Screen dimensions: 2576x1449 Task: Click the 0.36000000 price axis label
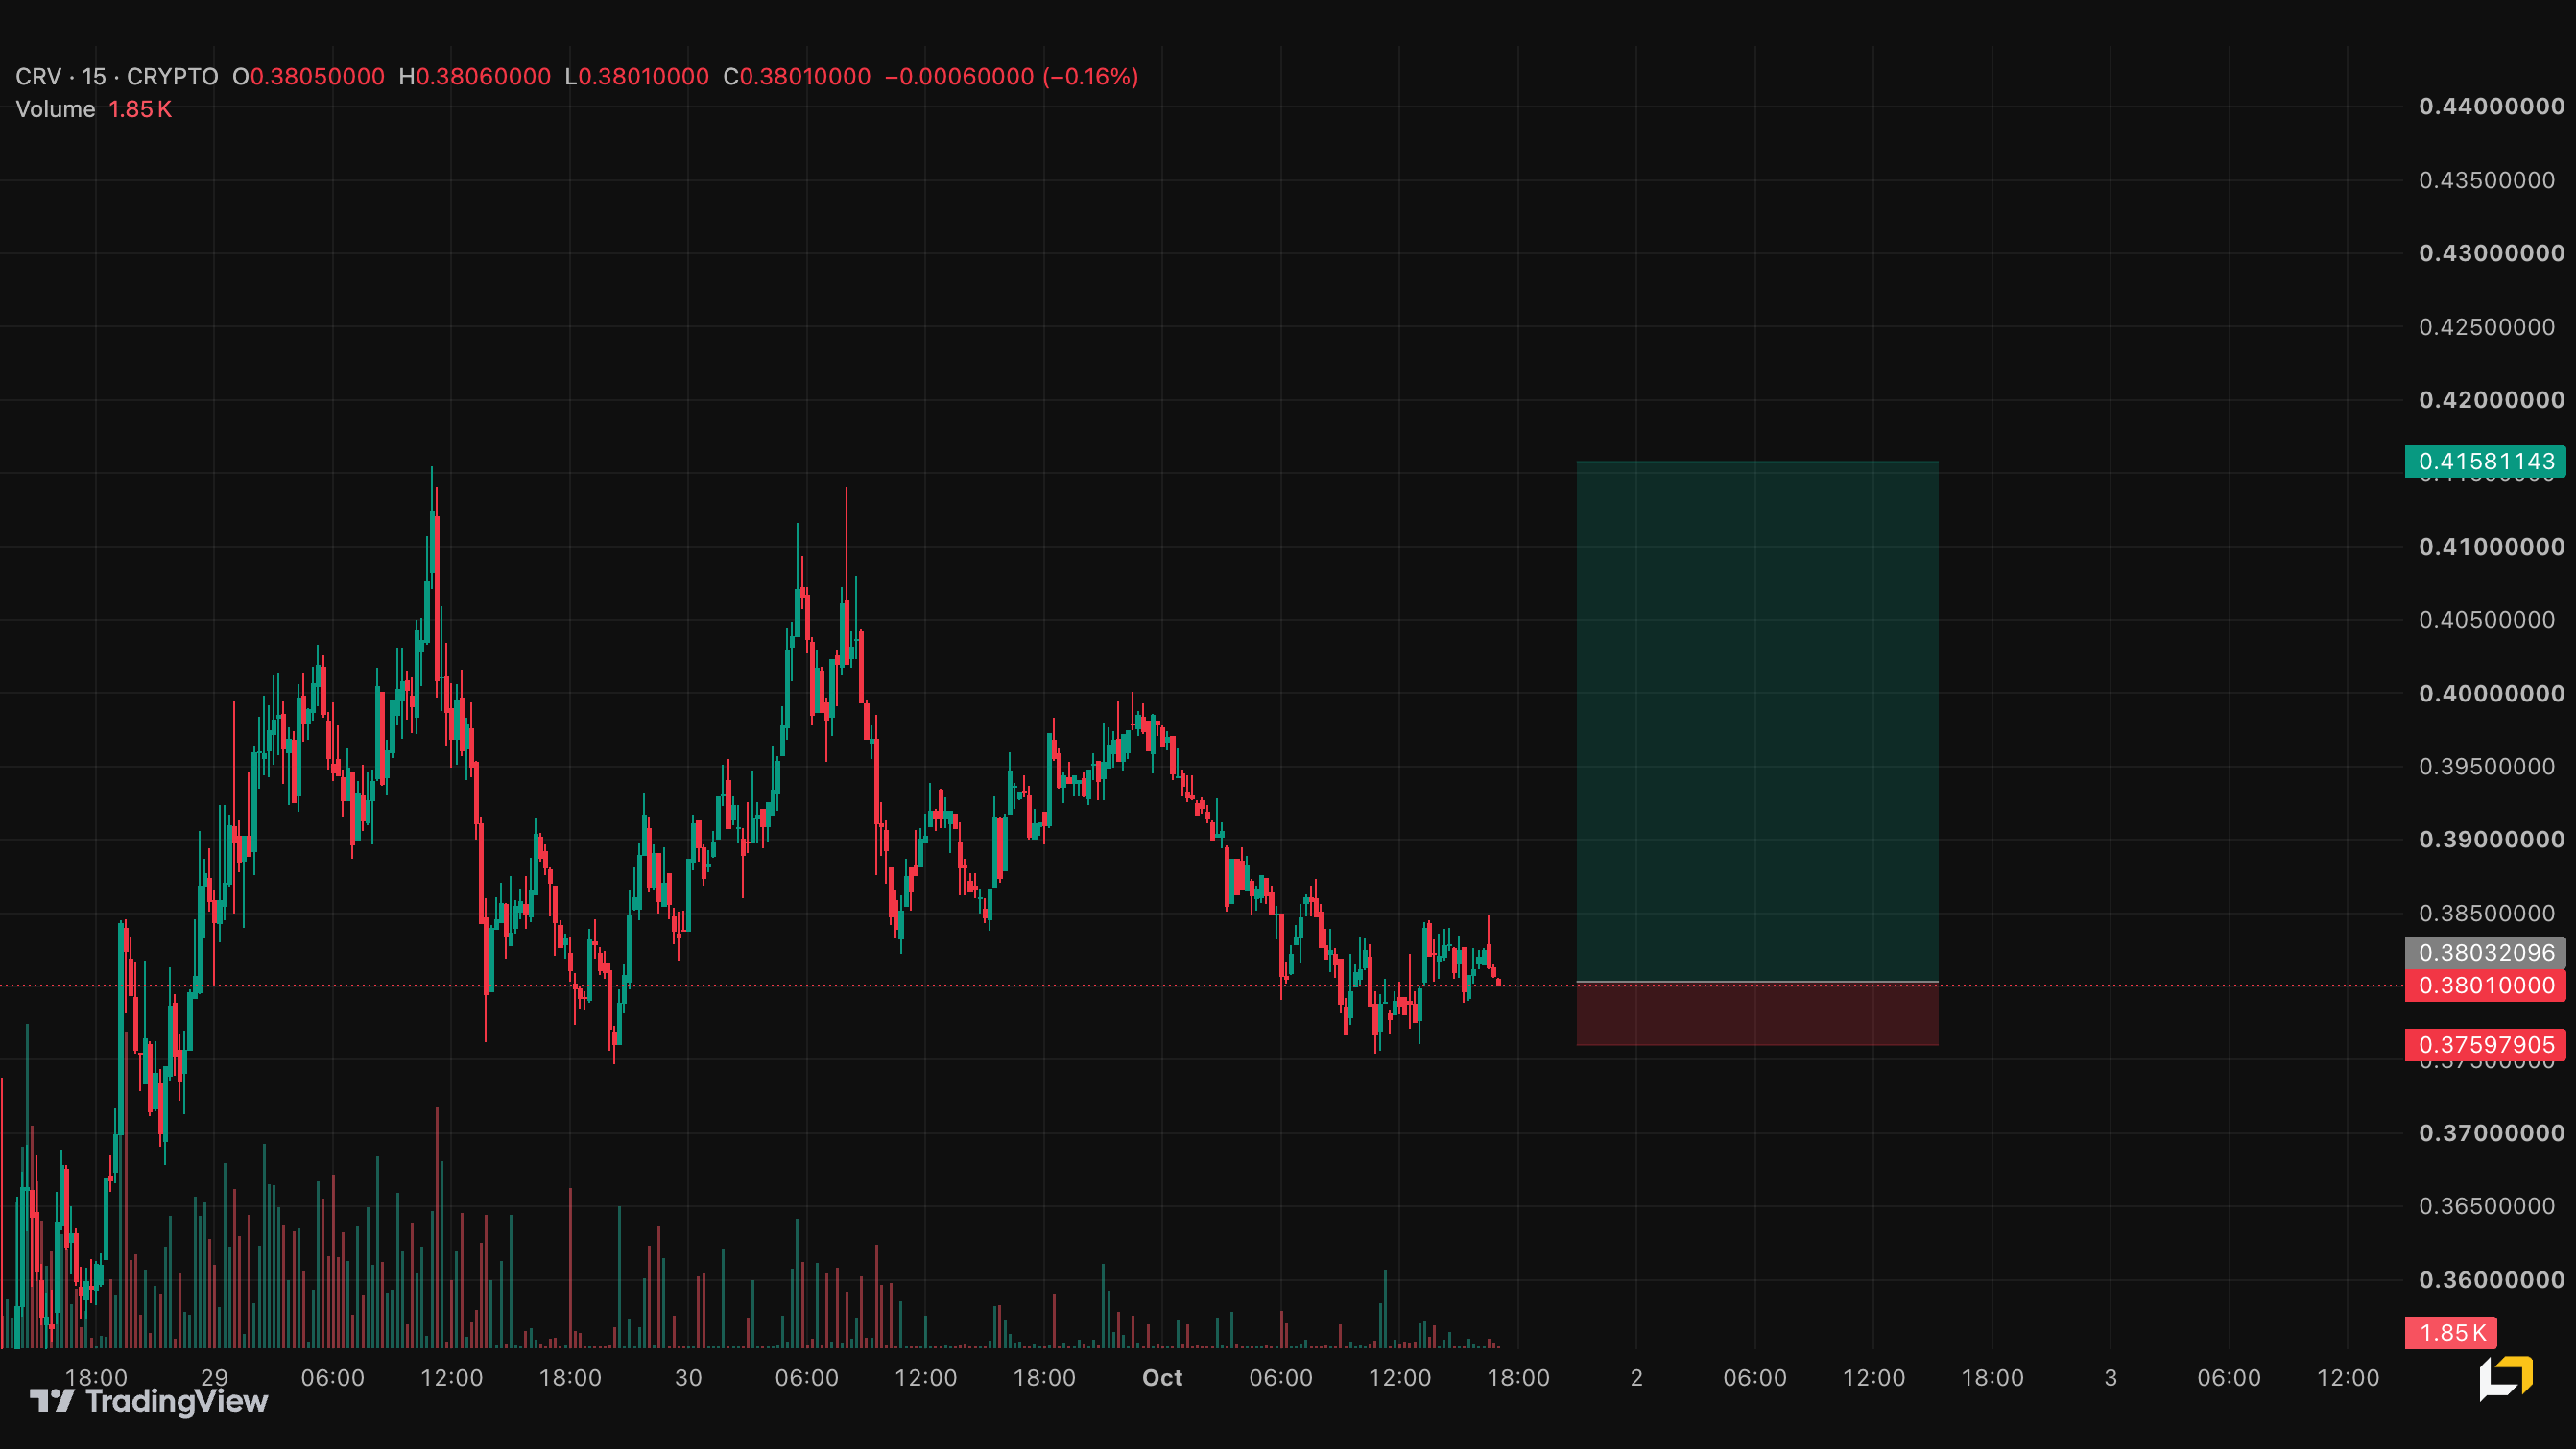(x=2491, y=1280)
